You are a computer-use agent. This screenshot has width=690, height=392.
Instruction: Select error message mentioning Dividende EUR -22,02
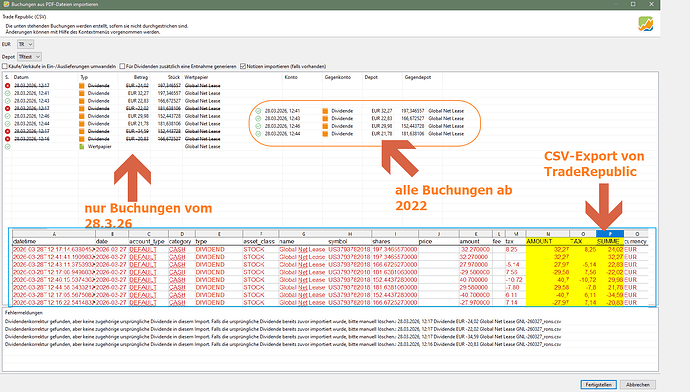point(283,329)
